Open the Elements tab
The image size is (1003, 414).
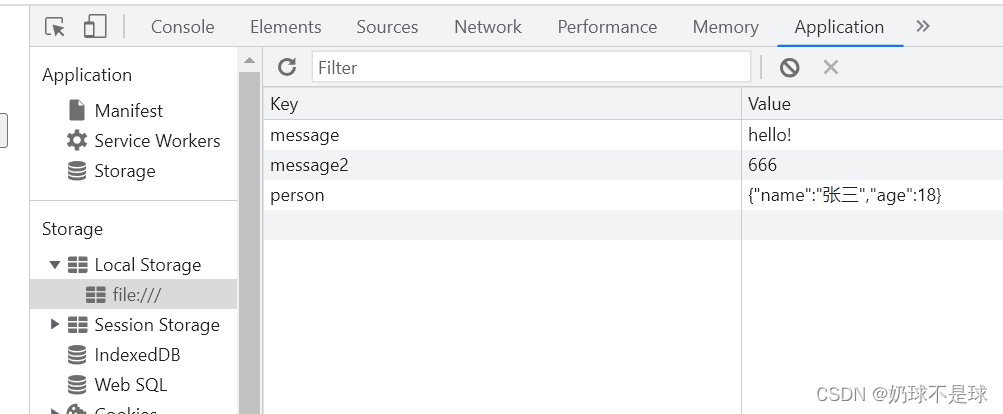[286, 27]
